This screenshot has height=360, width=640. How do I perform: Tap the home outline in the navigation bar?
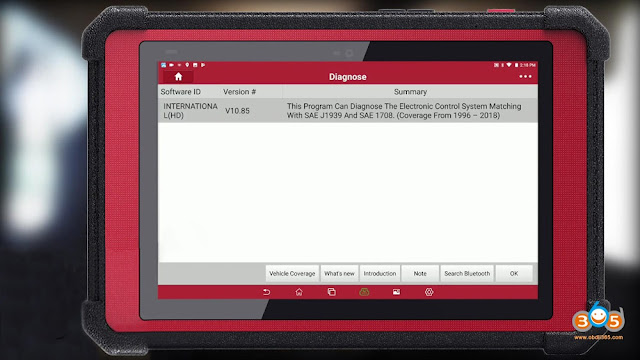299,292
